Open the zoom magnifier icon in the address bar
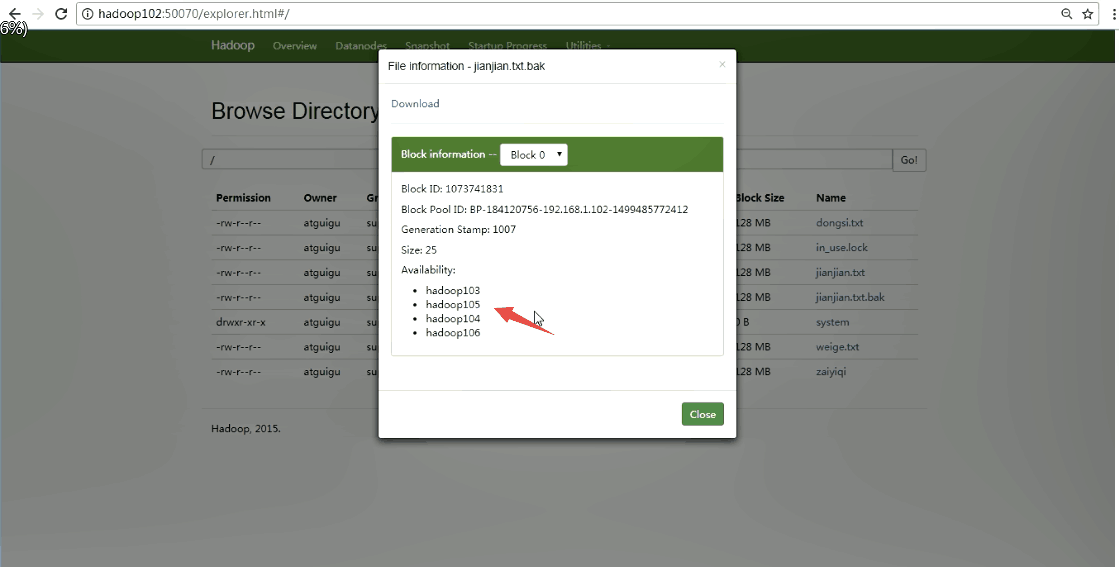Viewport: 1119px width, 567px height. click(1066, 14)
